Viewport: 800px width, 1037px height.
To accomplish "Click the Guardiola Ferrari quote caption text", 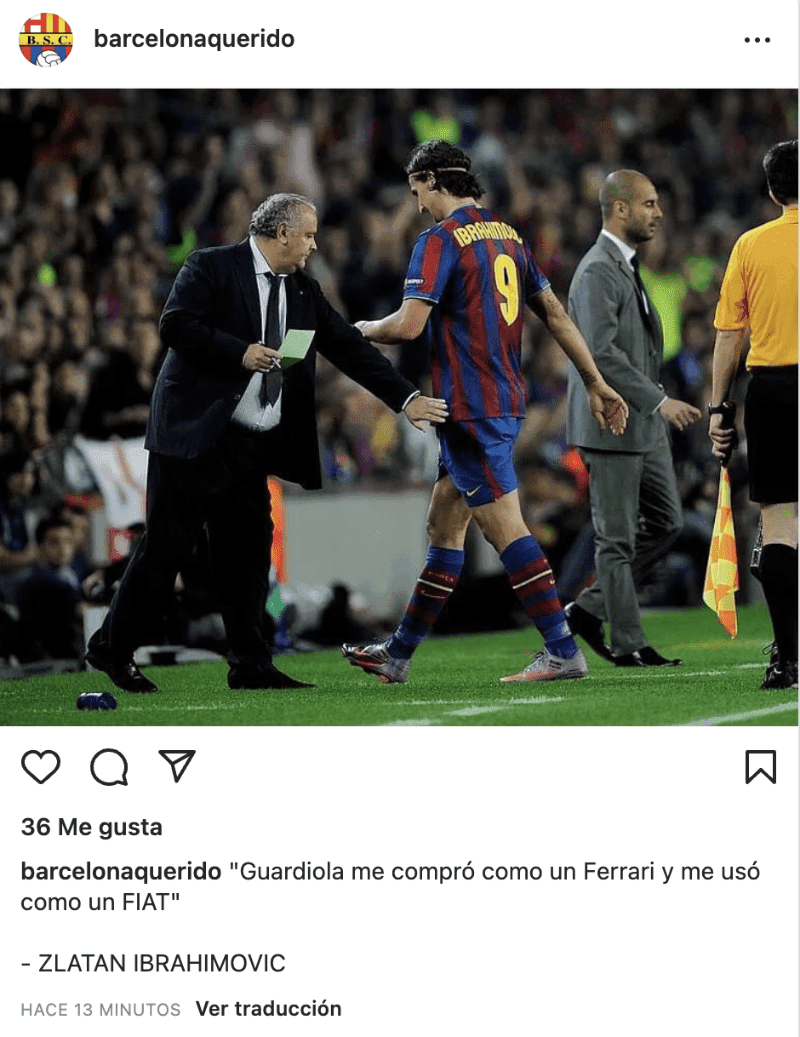I will tap(390, 887).
